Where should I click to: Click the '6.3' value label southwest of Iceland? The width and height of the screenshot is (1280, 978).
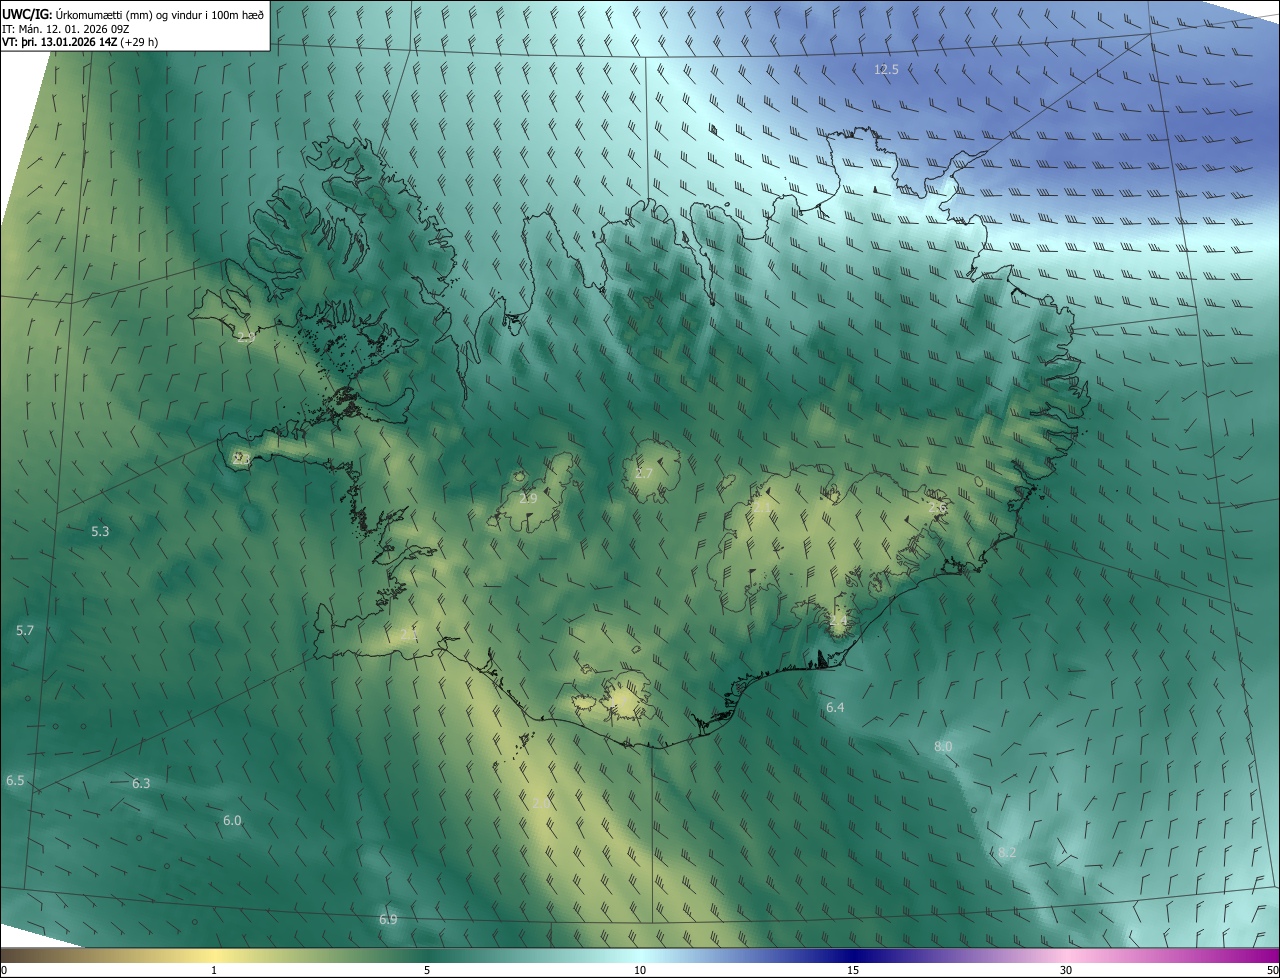[x=141, y=784]
